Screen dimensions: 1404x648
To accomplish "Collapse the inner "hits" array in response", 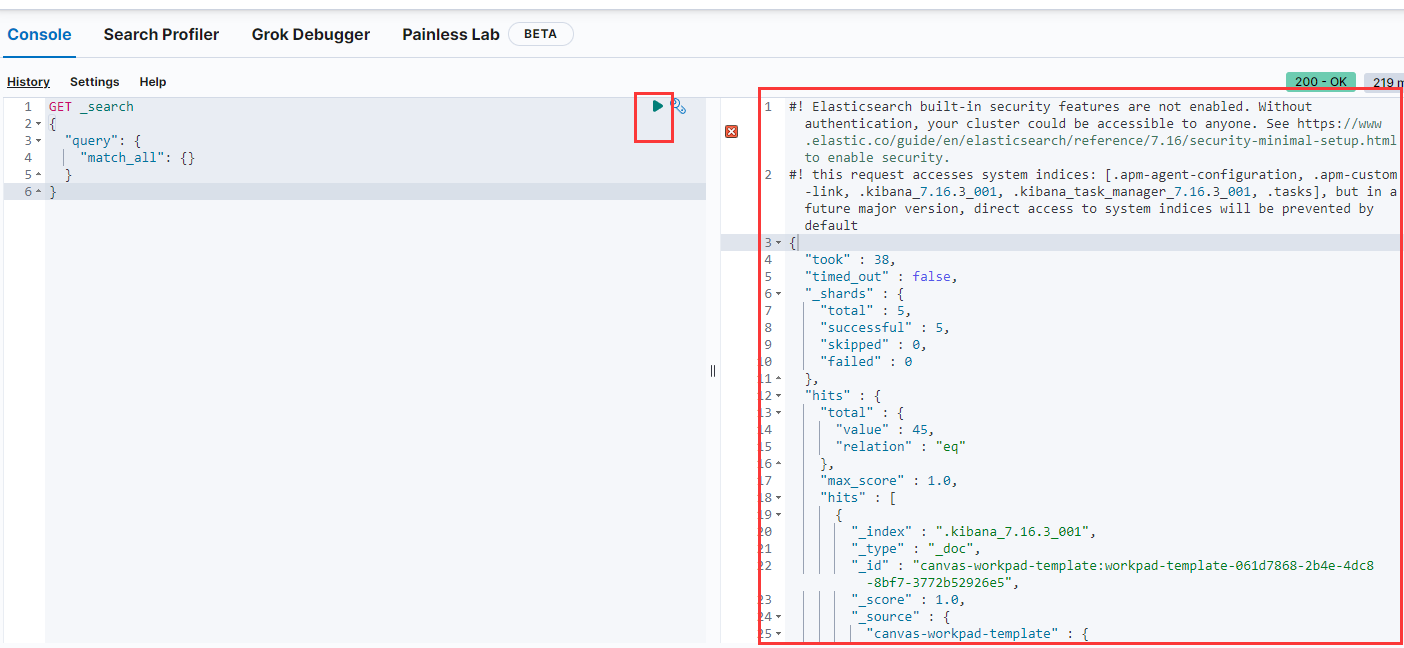I will 778,497.
